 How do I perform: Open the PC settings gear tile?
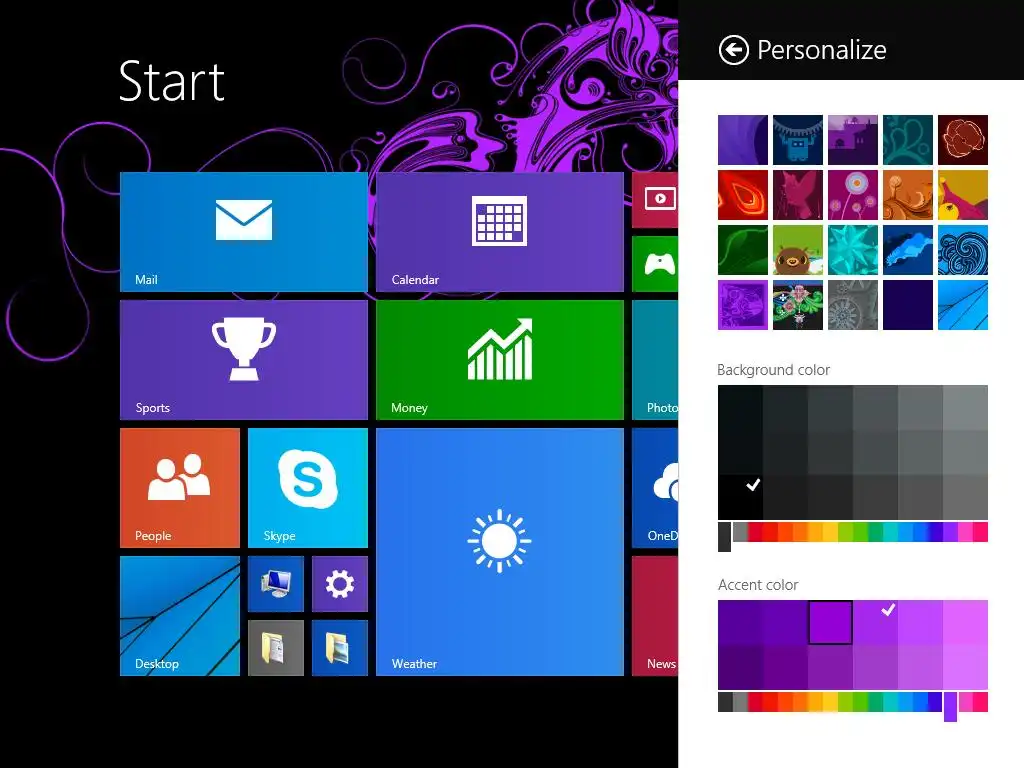pyautogui.click(x=340, y=584)
